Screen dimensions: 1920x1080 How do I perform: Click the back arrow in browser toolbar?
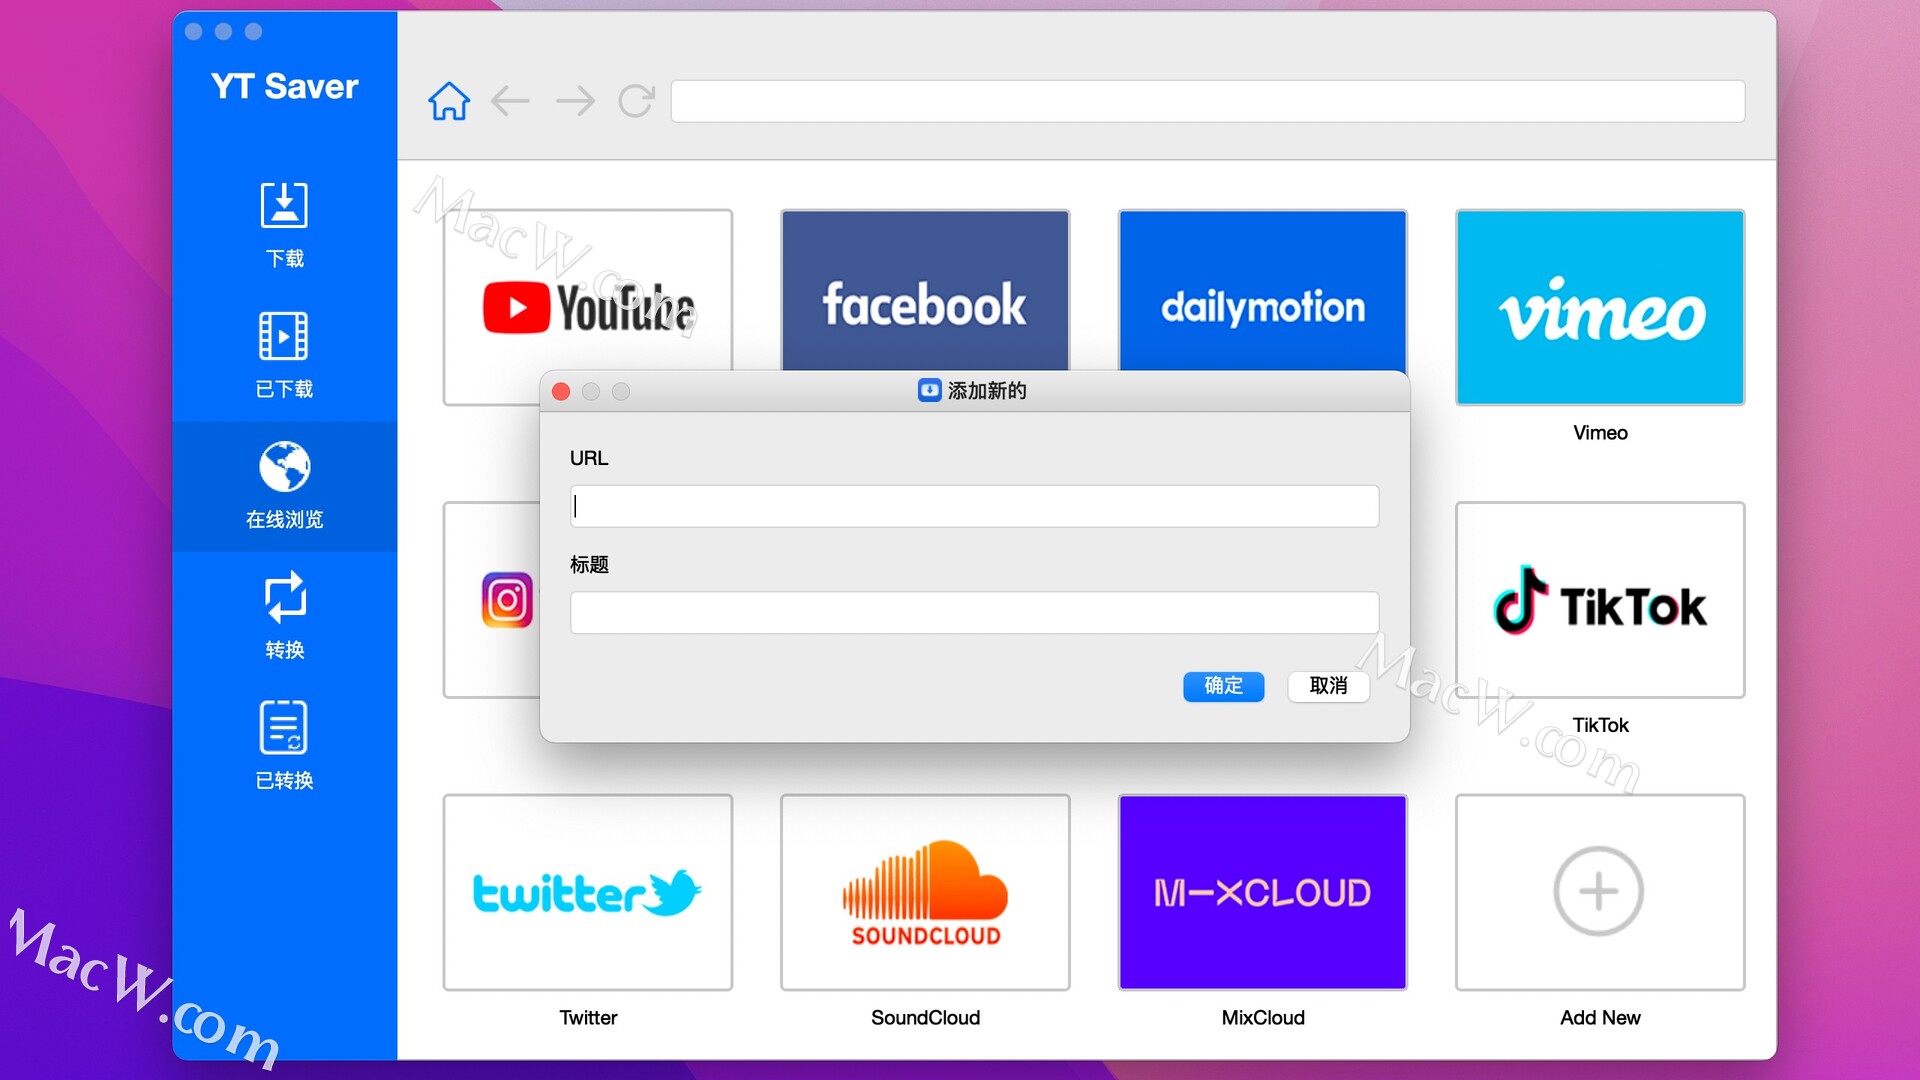pyautogui.click(x=511, y=101)
